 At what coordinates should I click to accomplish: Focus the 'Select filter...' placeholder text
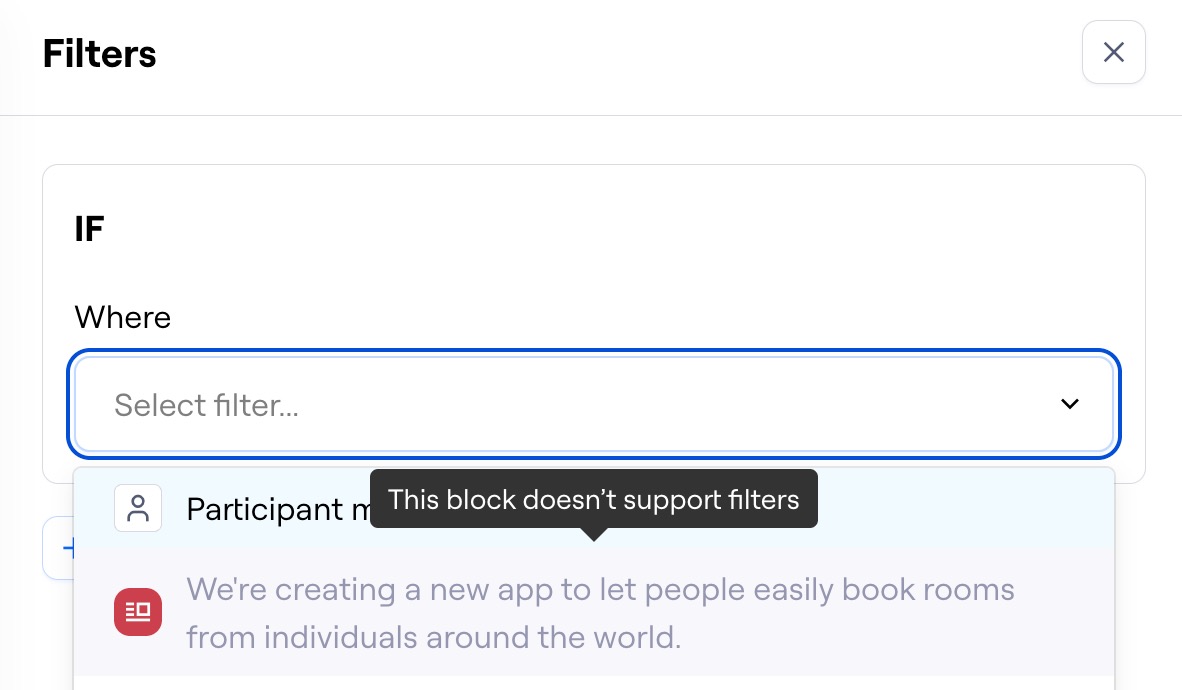click(207, 405)
